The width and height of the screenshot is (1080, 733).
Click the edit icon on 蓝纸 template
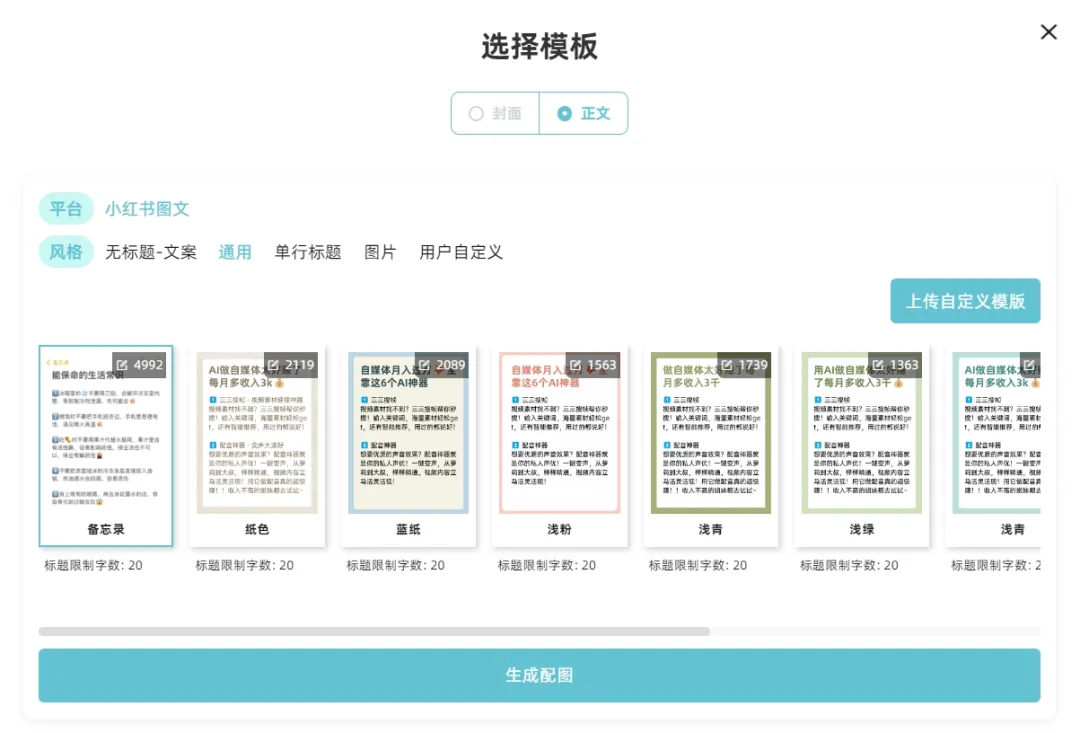point(425,365)
